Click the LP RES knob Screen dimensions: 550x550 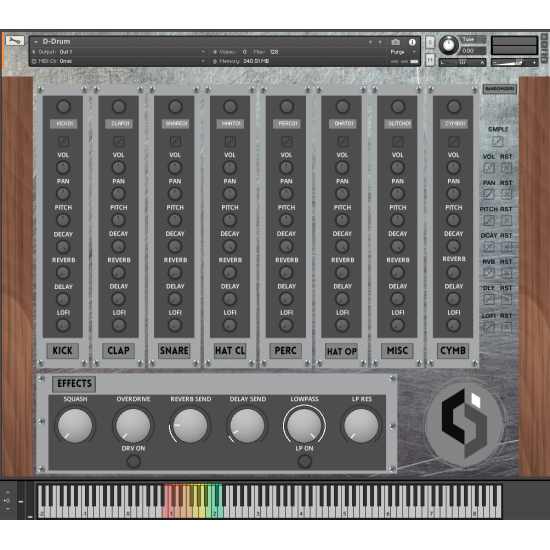[361, 425]
